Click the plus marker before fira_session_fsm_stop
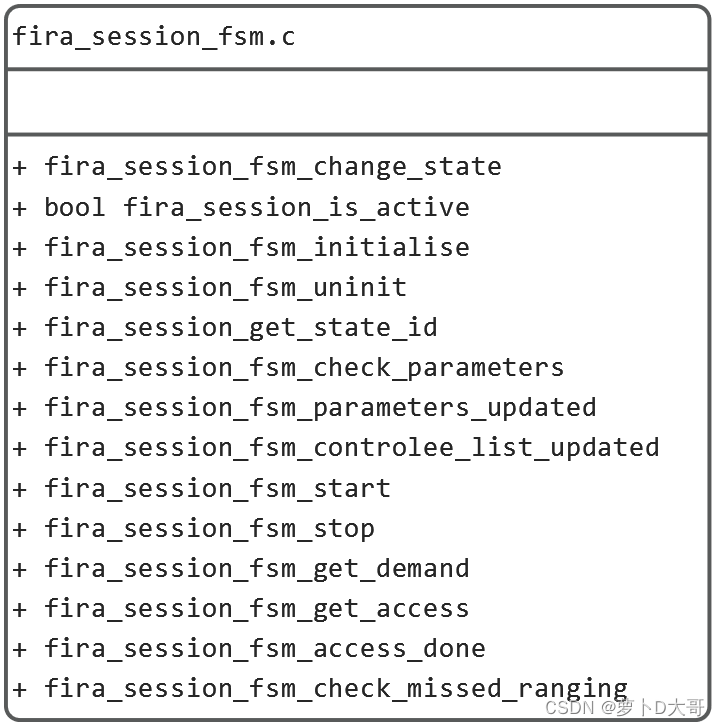The image size is (720, 726). click(x=20, y=528)
